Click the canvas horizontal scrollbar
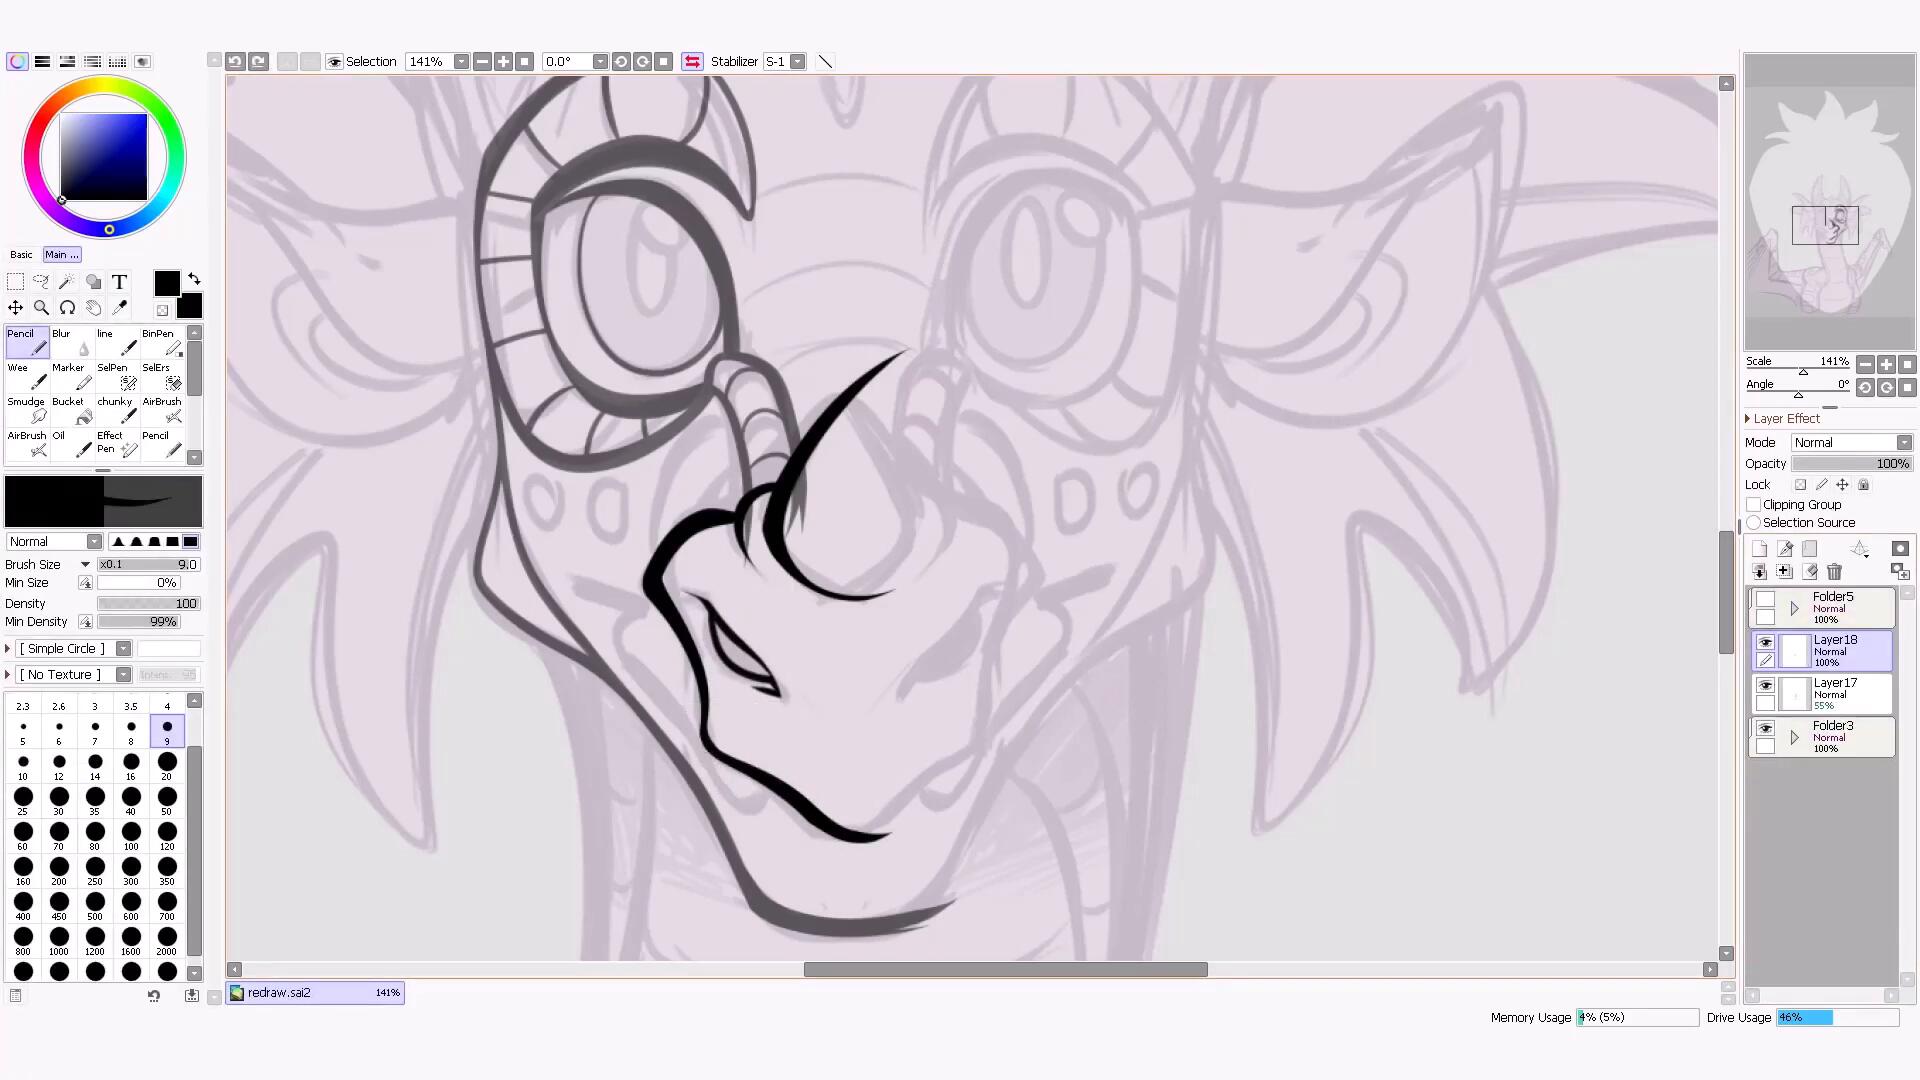1920x1080 pixels. pos(1005,970)
